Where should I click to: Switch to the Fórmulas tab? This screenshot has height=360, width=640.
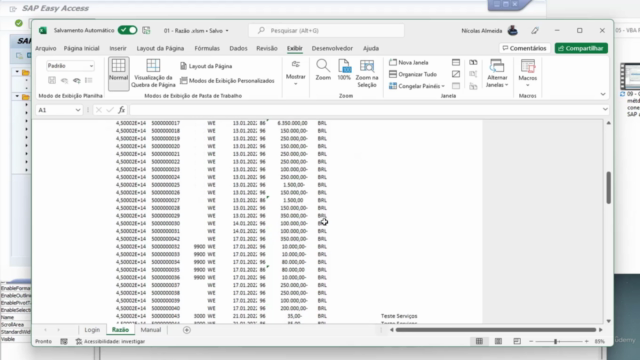(x=207, y=48)
